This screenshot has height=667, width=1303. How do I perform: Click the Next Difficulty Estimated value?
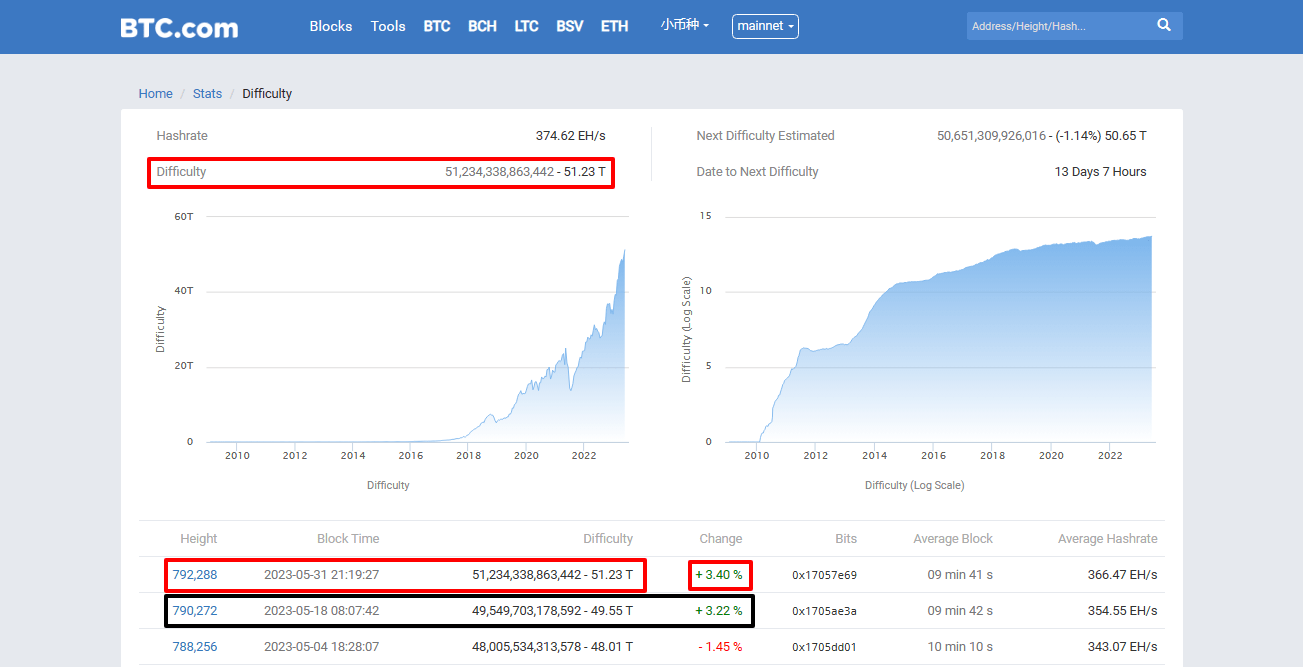(x=1042, y=136)
